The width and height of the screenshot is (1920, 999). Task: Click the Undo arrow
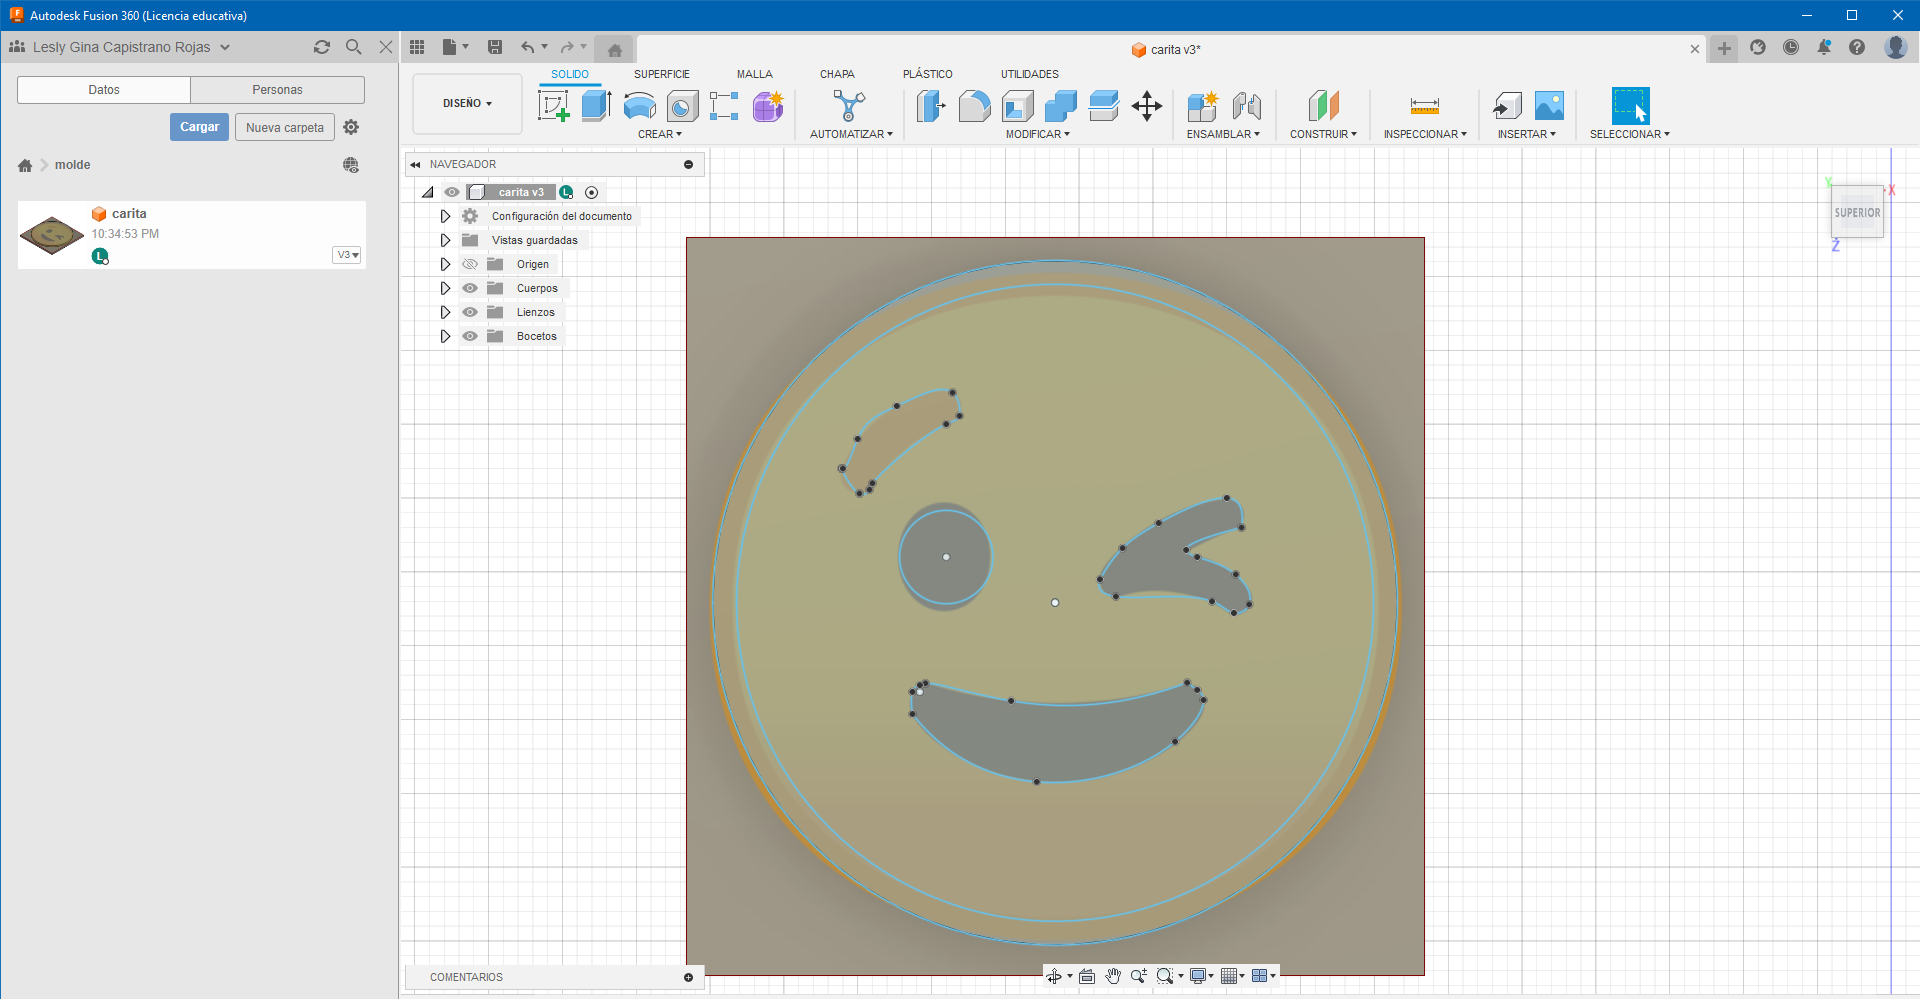click(527, 47)
